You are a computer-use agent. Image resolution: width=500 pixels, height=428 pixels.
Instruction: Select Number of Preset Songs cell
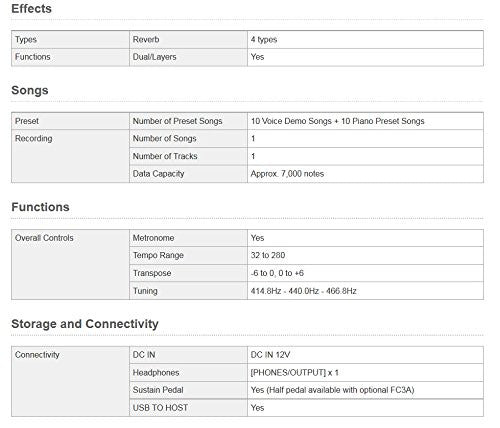(x=188, y=121)
